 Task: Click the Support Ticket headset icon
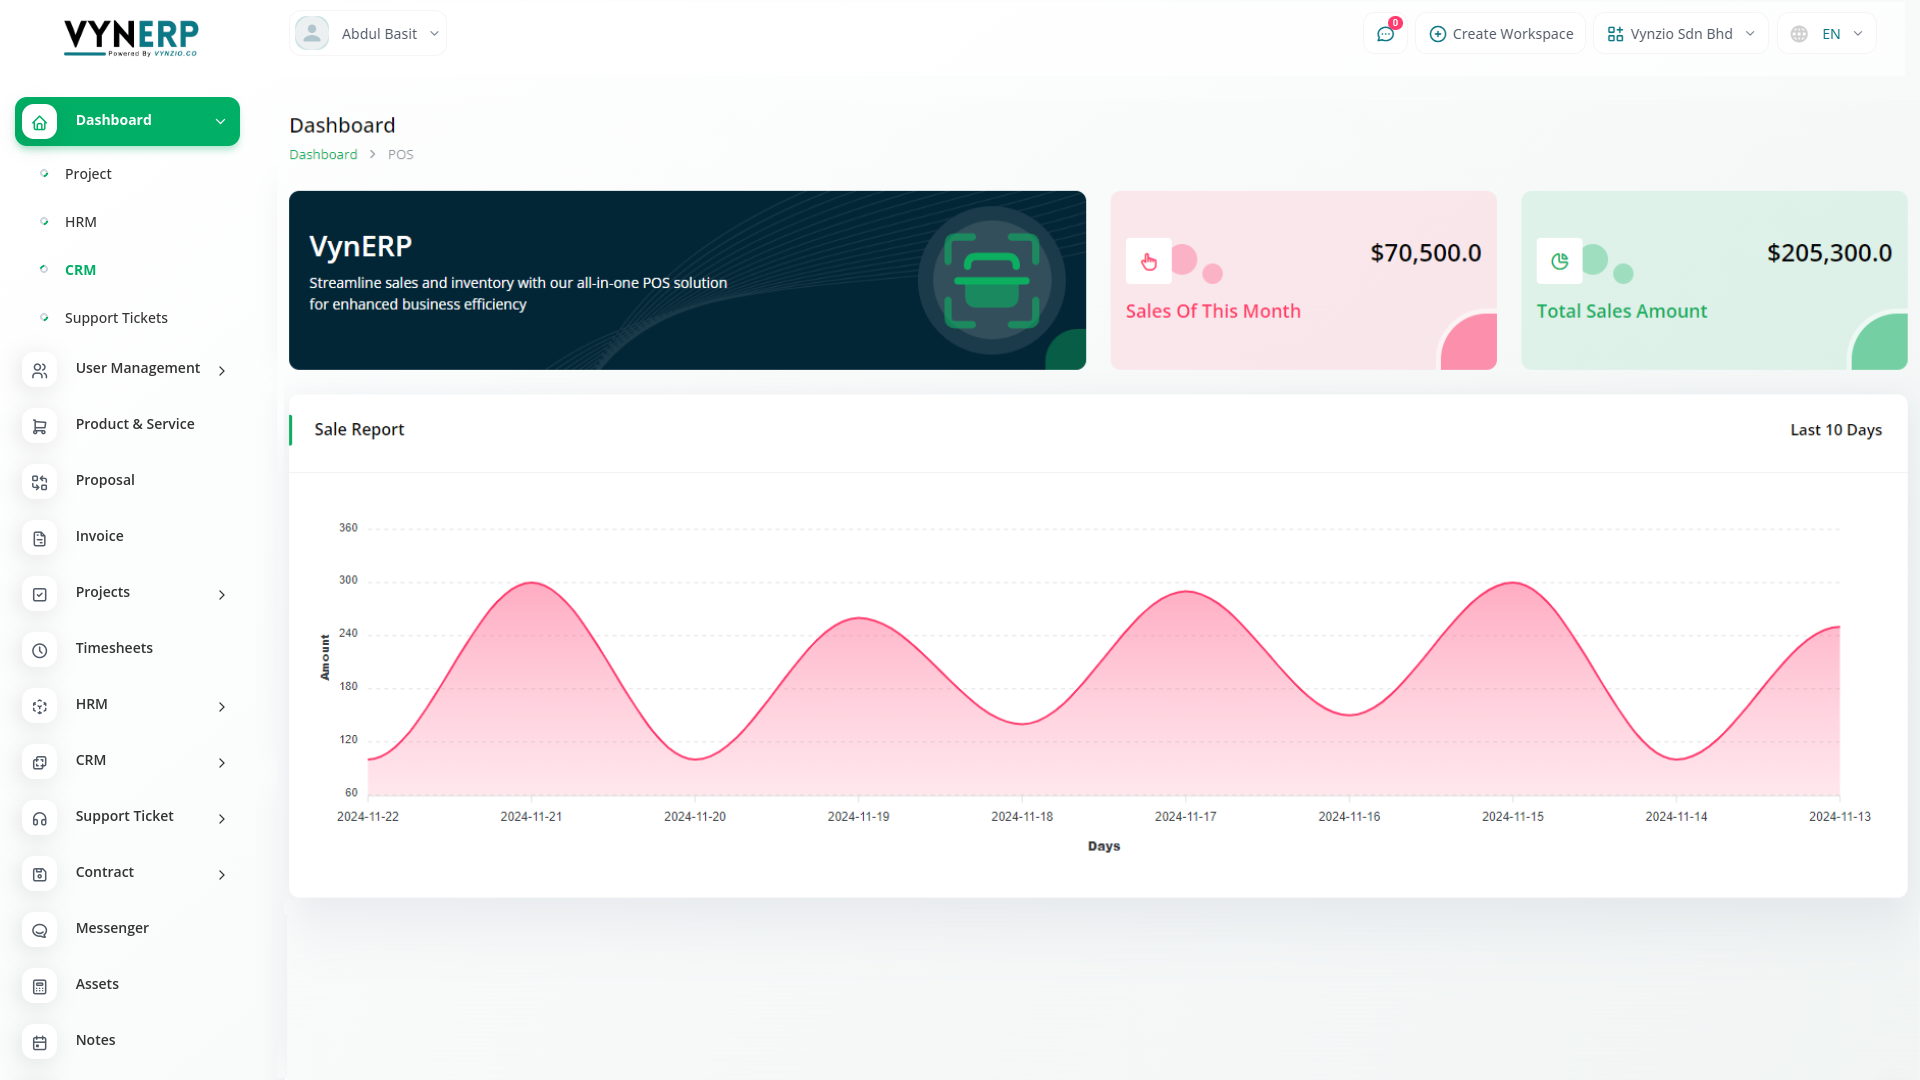40,818
